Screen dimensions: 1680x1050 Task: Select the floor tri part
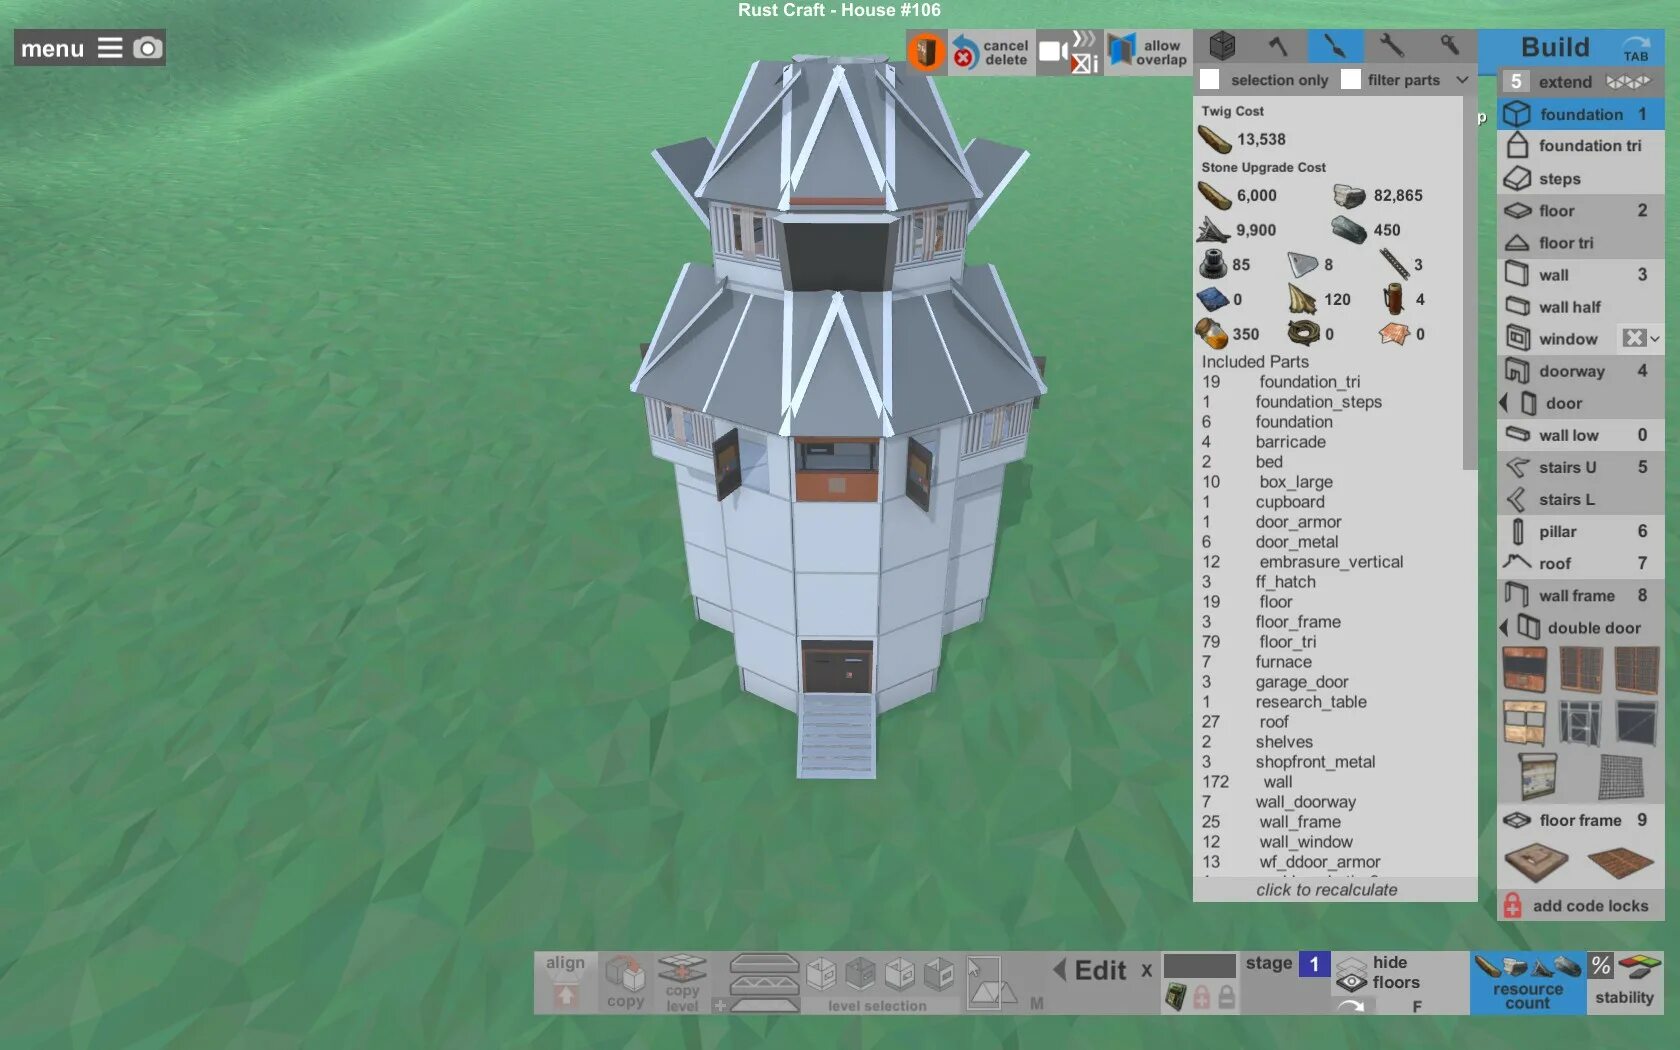[x=1581, y=243]
